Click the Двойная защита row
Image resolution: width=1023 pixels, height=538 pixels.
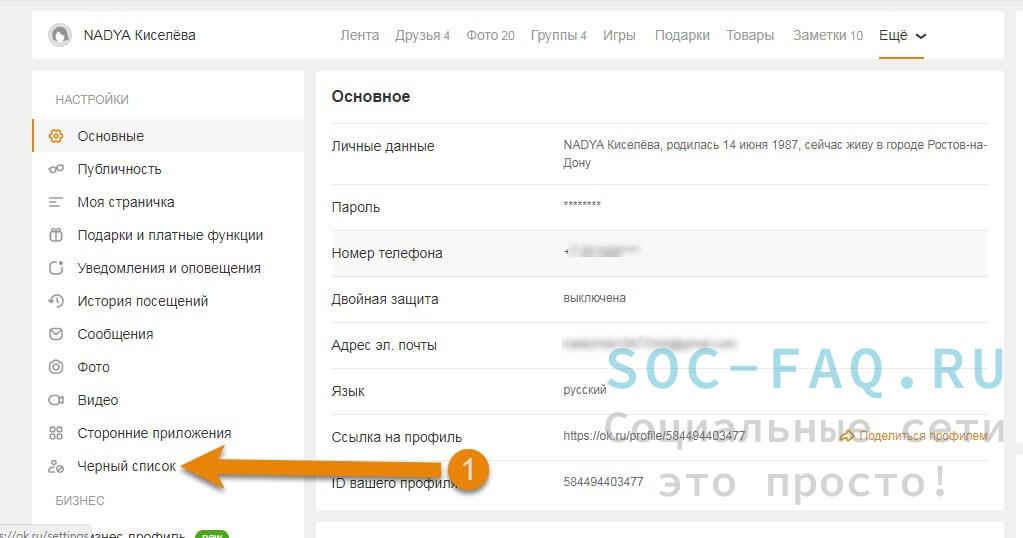[x=660, y=299]
